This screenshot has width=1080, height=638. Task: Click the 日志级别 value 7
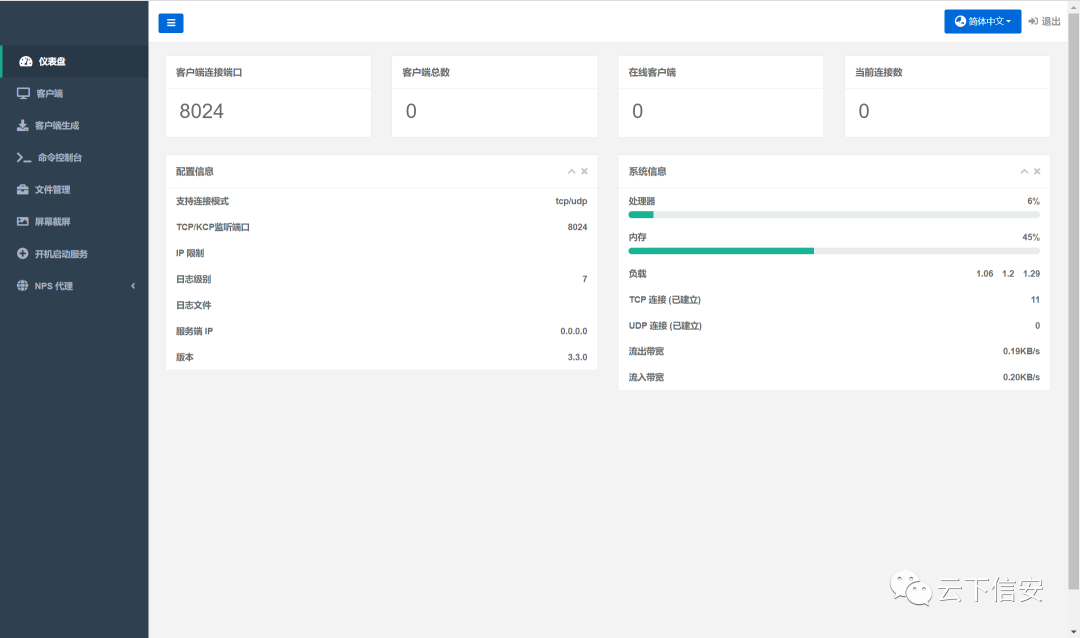pos(585,279)
